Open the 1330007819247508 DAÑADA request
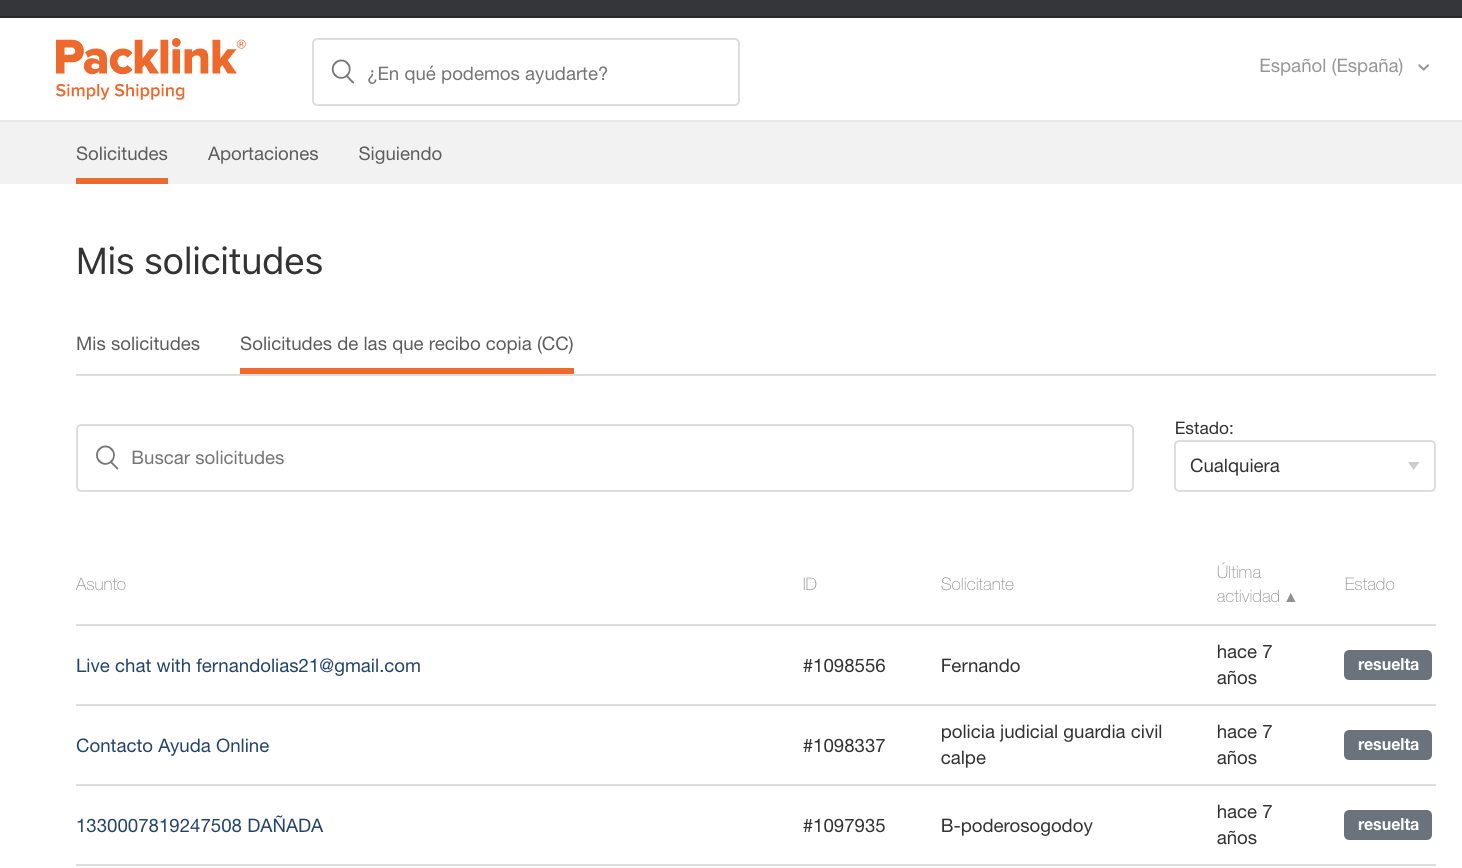The image size is (1462, 868). [x=200, y=826]
